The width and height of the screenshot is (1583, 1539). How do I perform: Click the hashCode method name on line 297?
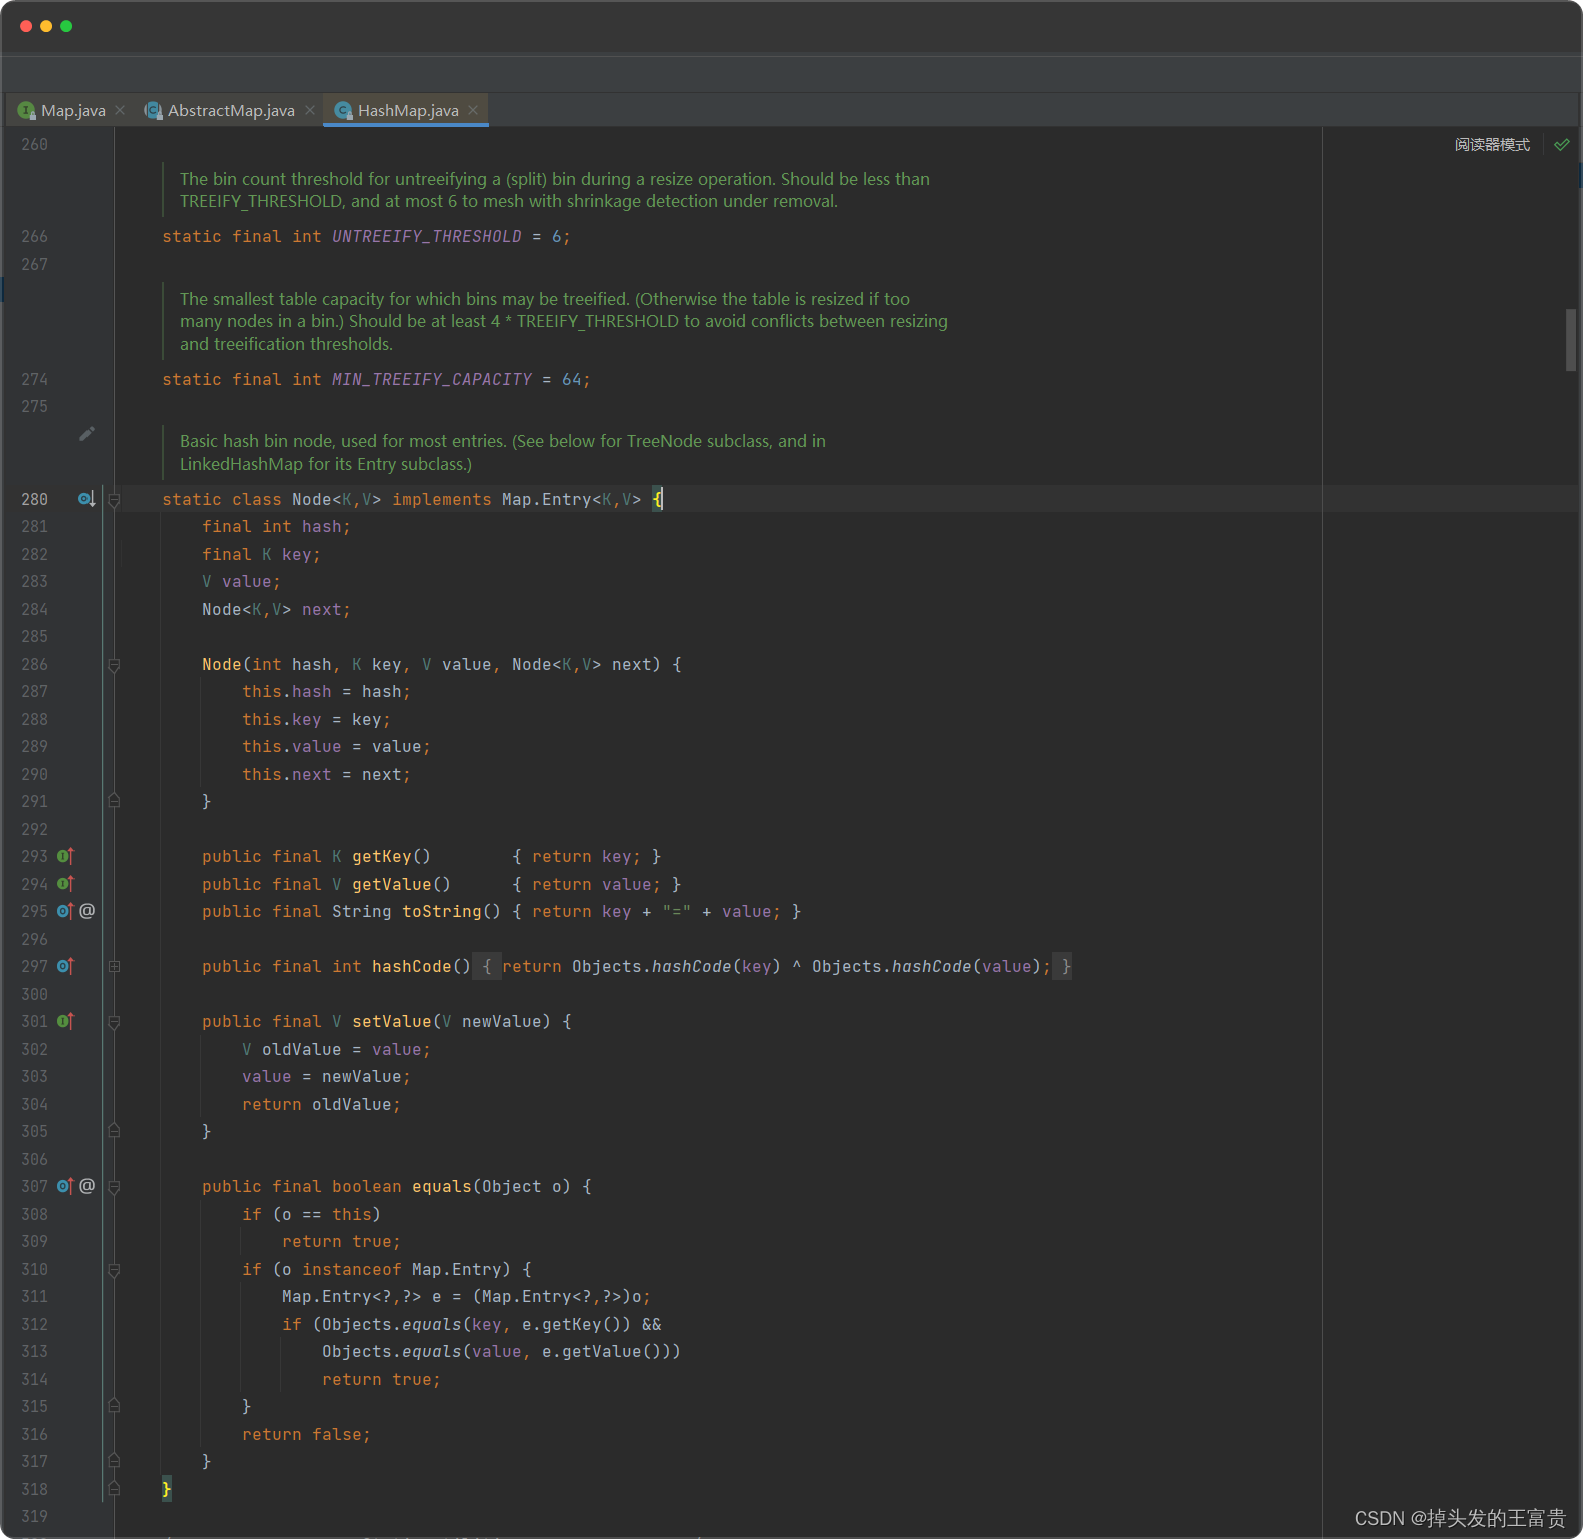(x=412, y=967)
